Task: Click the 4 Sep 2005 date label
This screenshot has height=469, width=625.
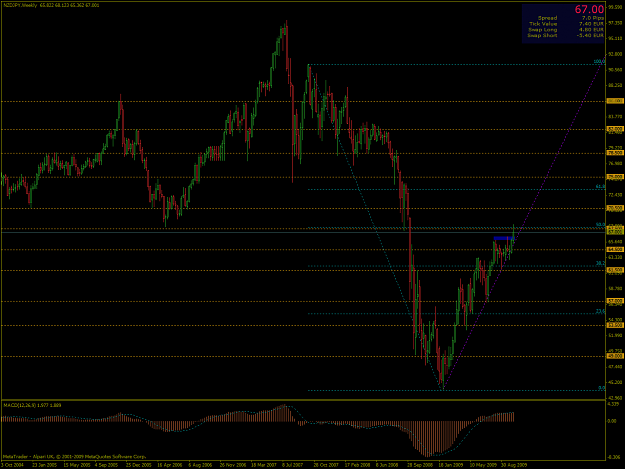Action: [x=107, y=465]
